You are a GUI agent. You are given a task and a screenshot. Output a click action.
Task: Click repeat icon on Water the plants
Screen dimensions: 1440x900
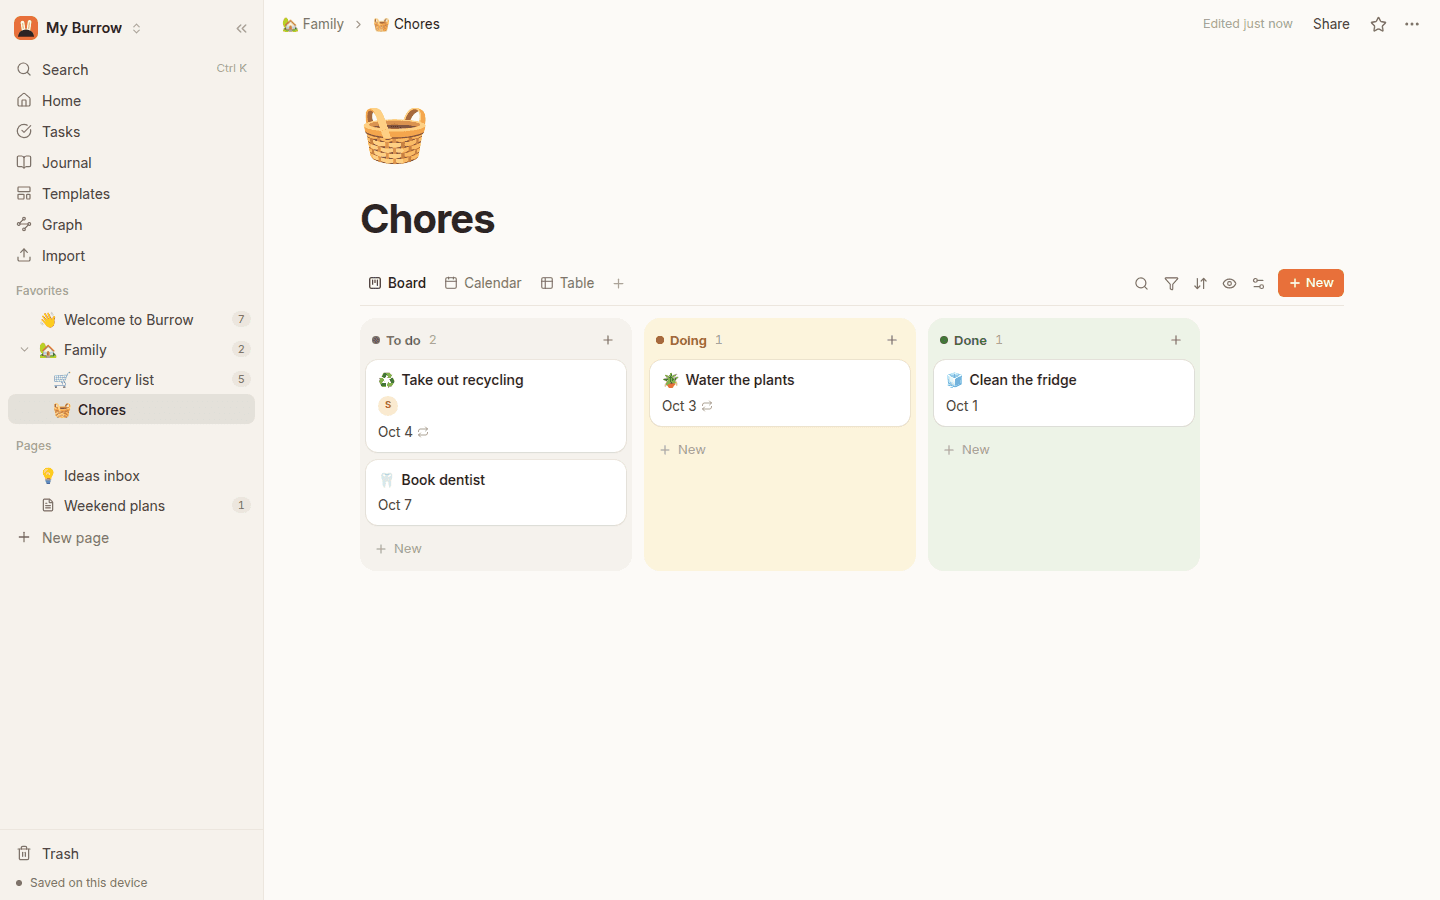point(707,406)
